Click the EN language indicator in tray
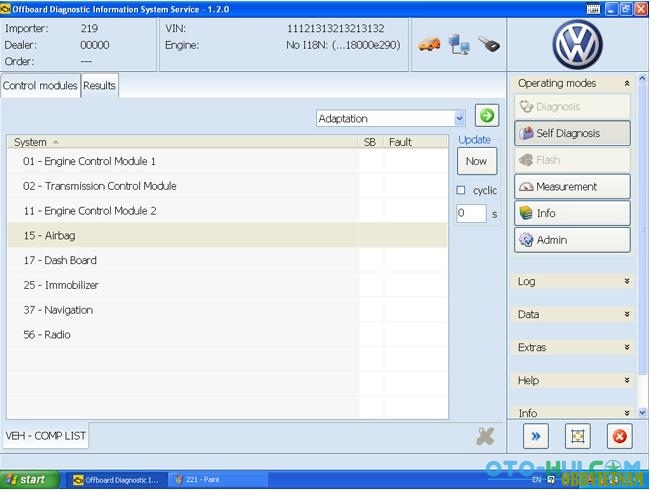Image resolution: width=651 pixels, height=490 pixels. [536, 480]
